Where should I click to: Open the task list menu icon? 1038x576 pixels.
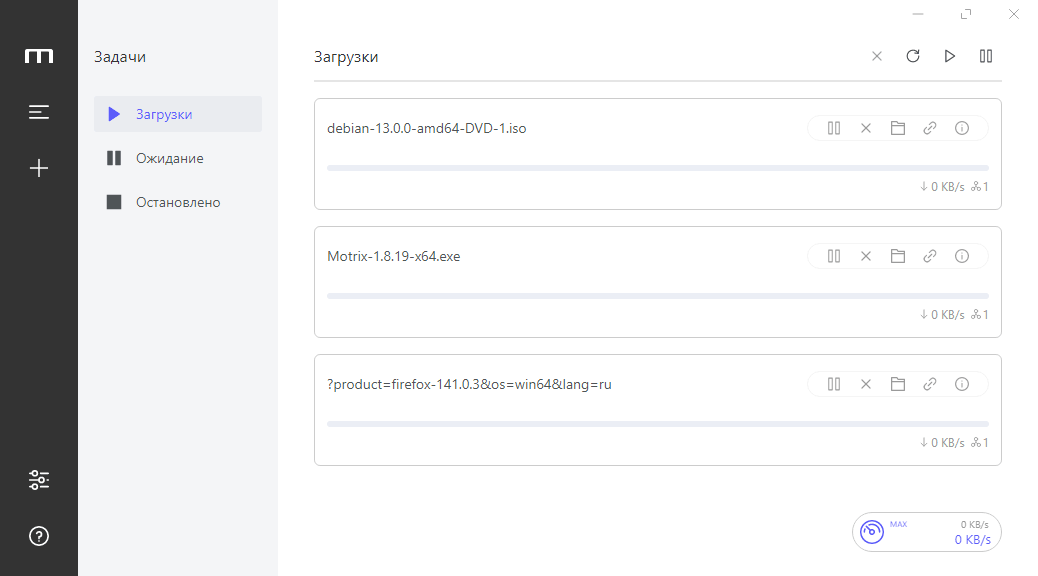pyautogui.click(x=39, y=113)
